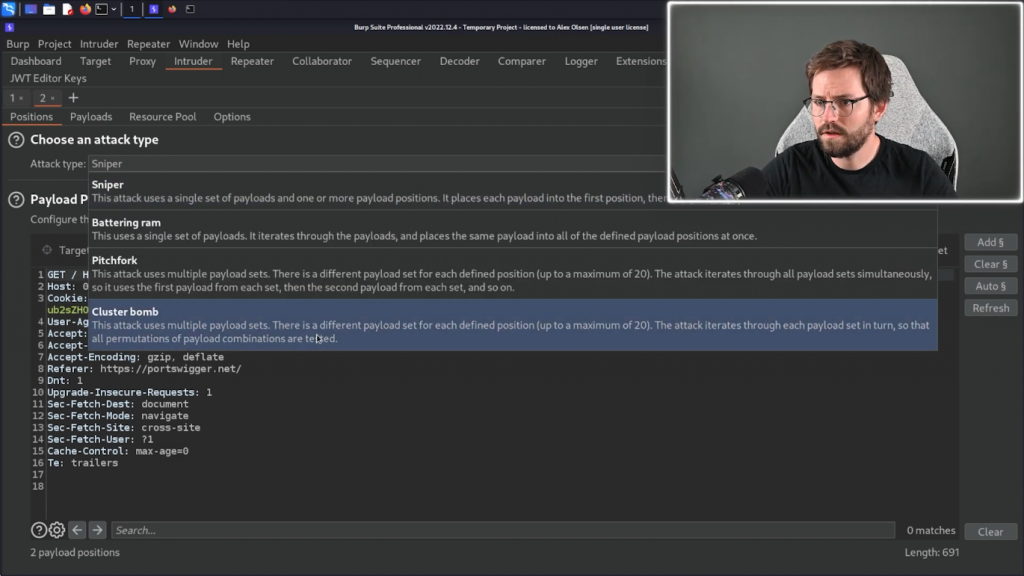Click the Sec-Fetch-Site: cross-site line

coord(123,428)
